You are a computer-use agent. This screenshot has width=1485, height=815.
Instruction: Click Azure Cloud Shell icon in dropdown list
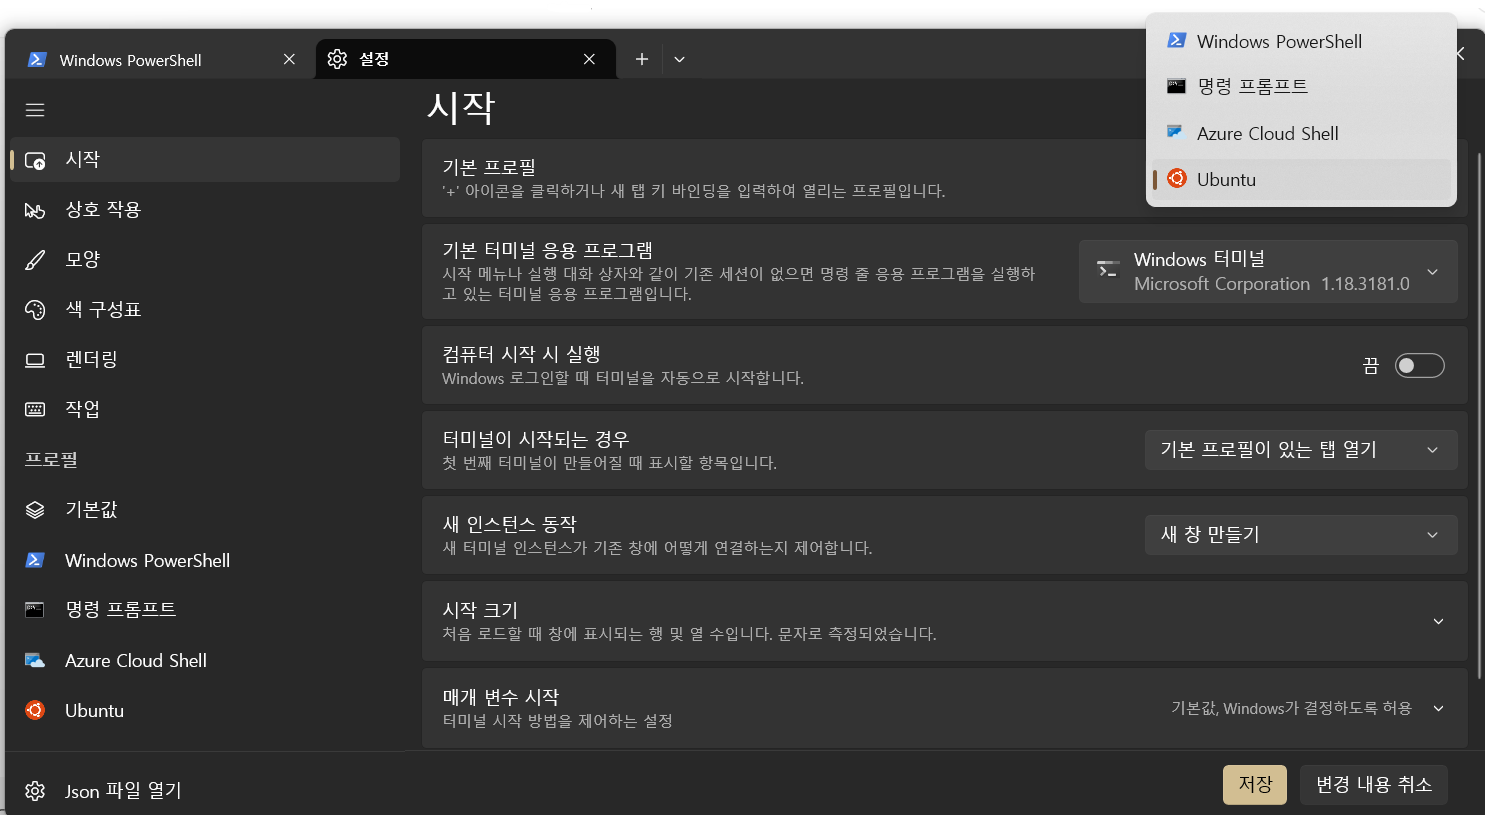pyautogui.click(x=1177, y=132)
